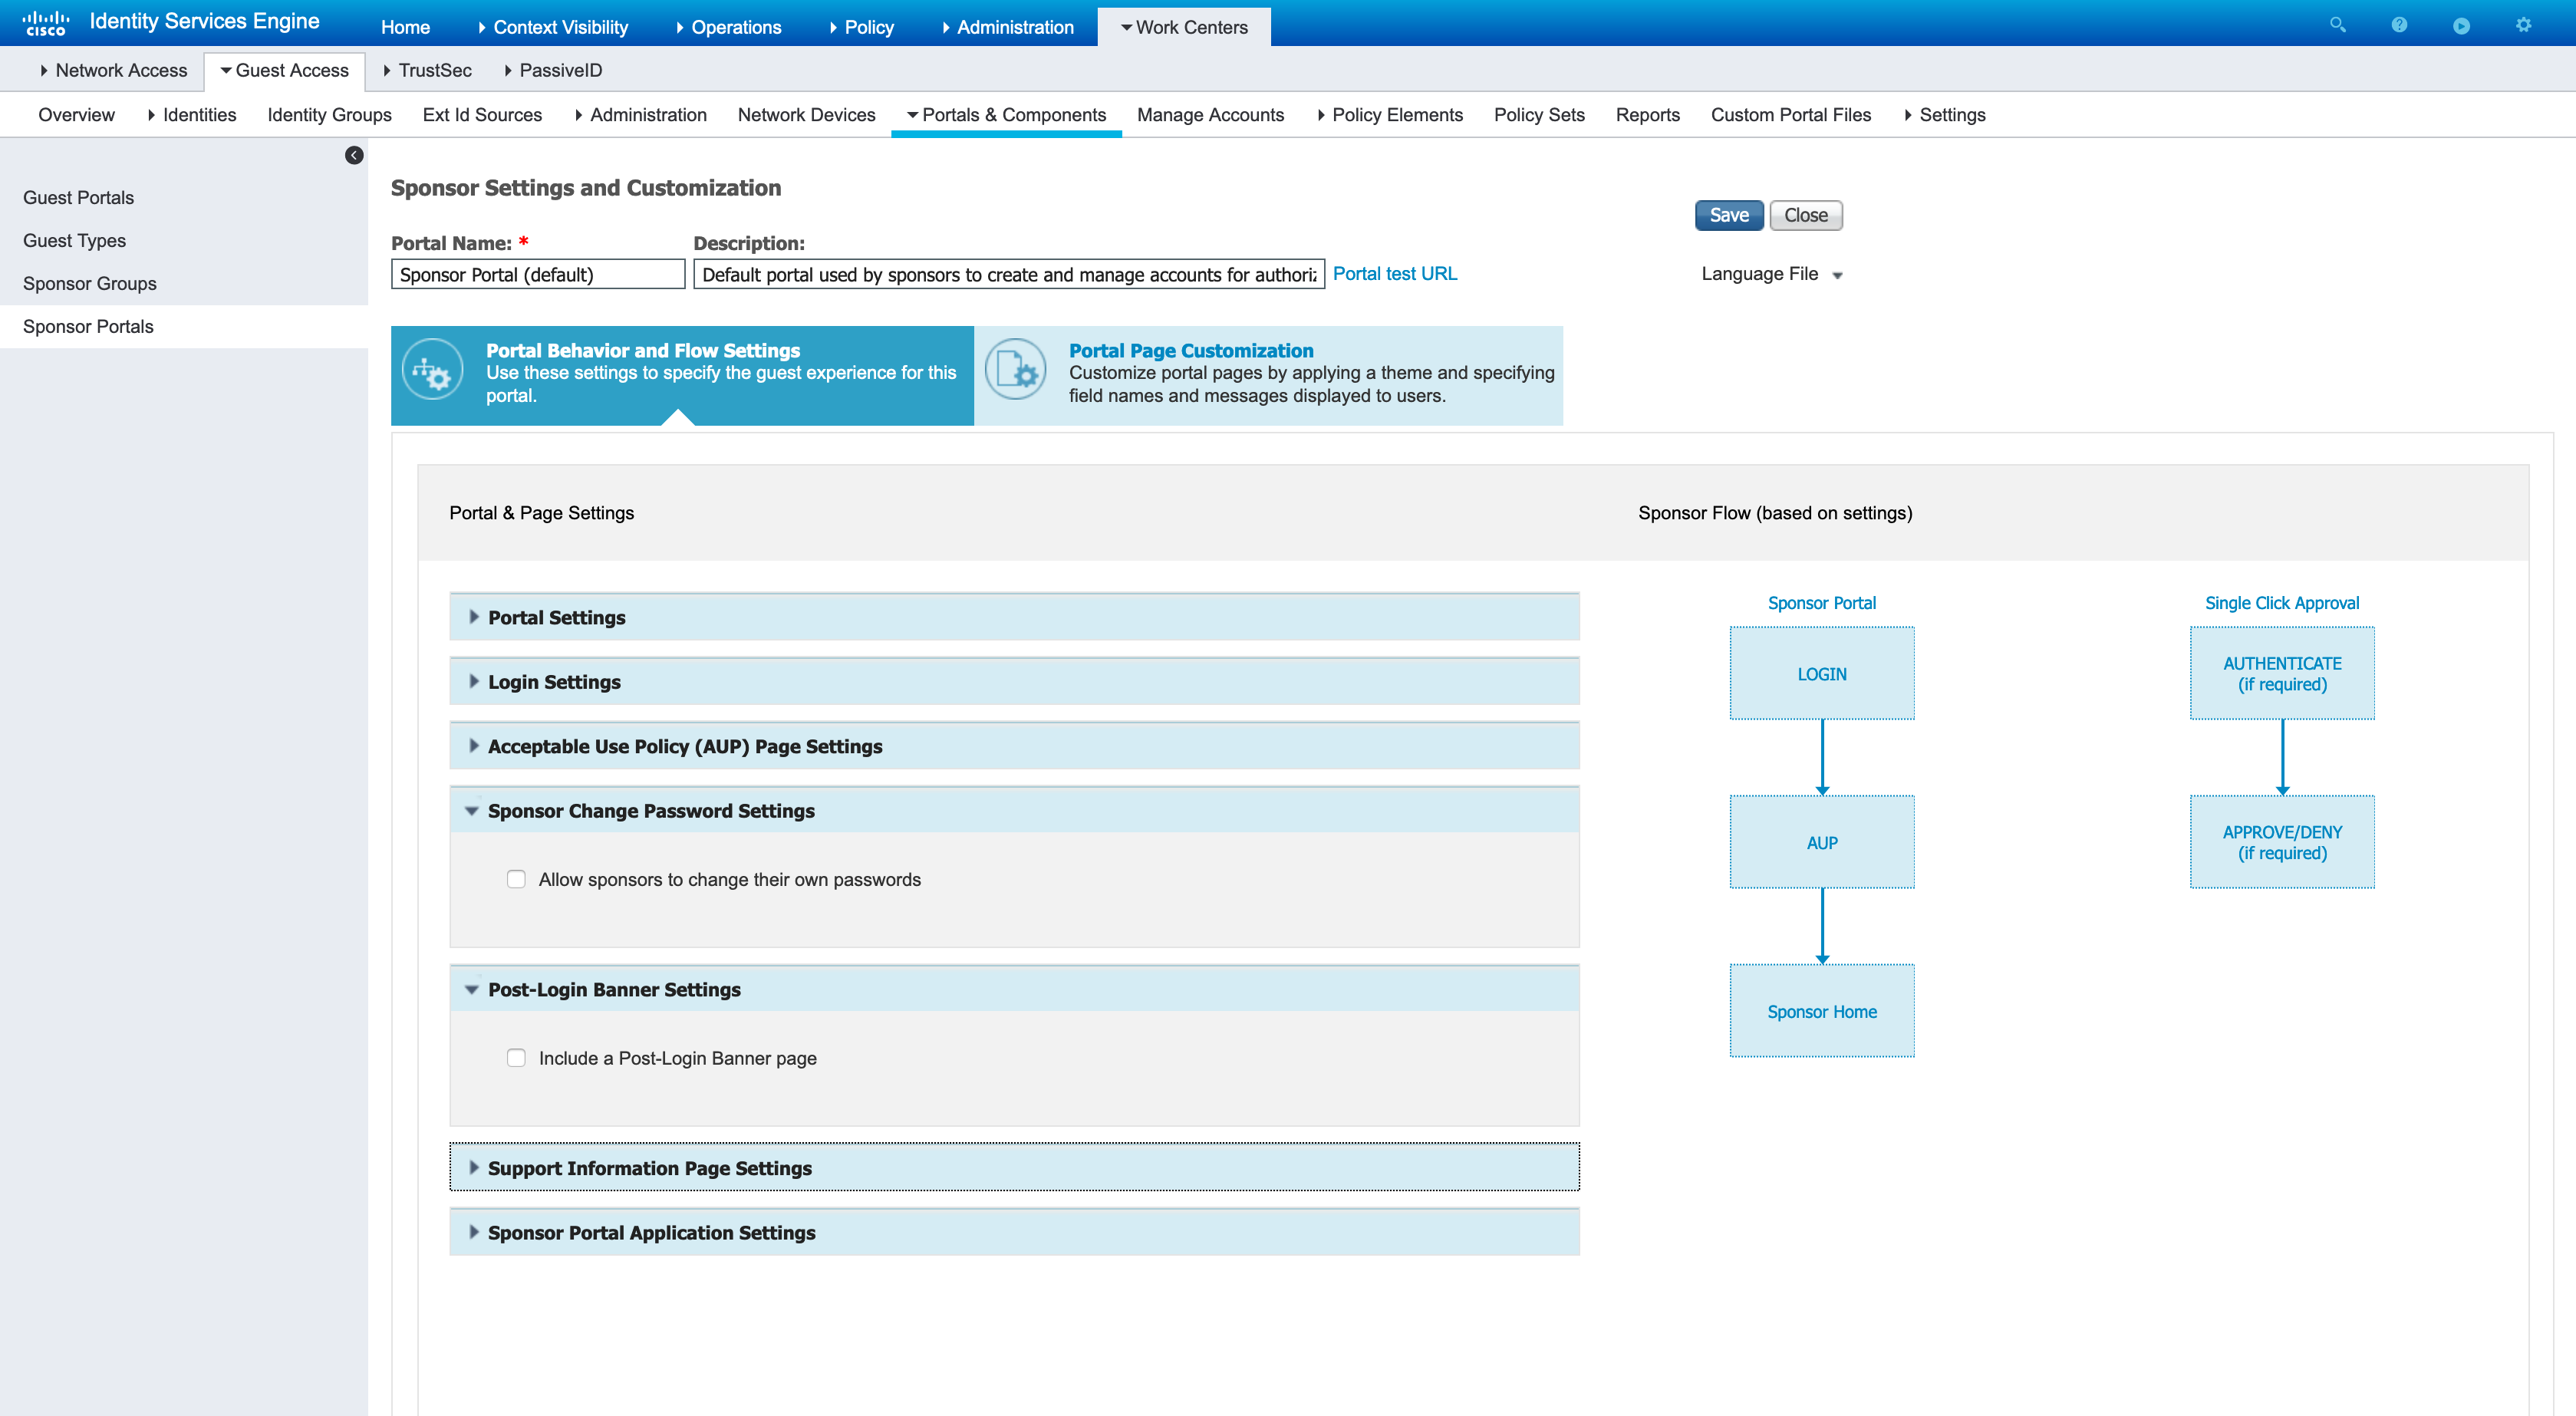Expand the Portal Settings section
2576x1416 pixels.
(1014, 617)
